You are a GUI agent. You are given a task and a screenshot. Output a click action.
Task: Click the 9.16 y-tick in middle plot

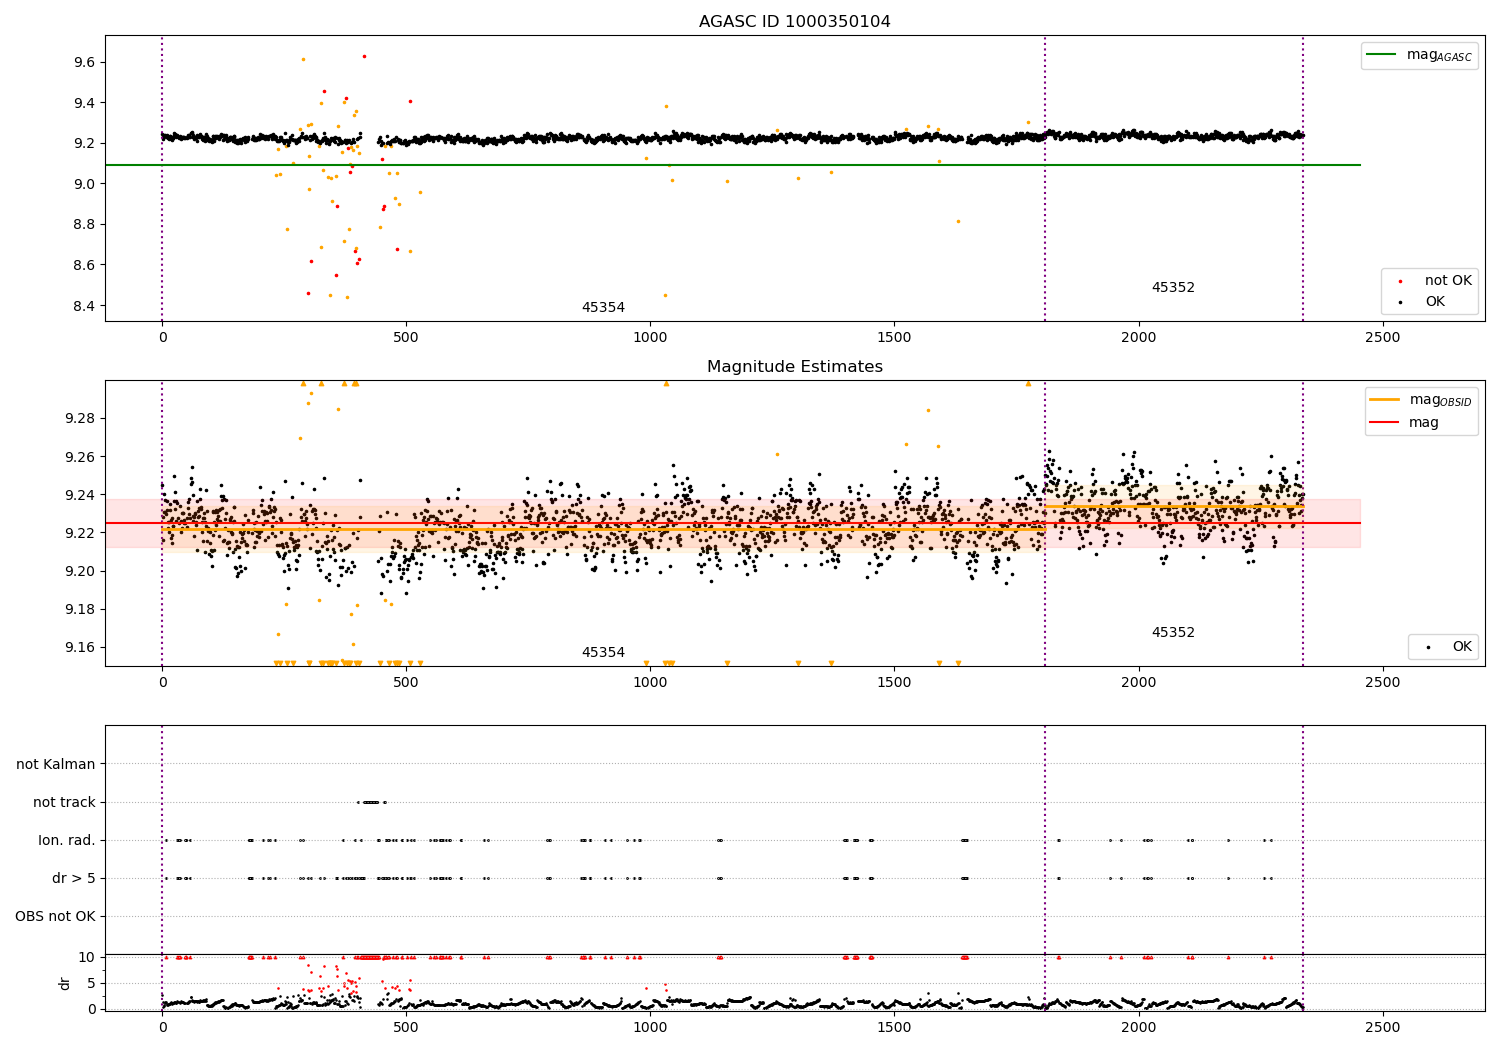80,648
